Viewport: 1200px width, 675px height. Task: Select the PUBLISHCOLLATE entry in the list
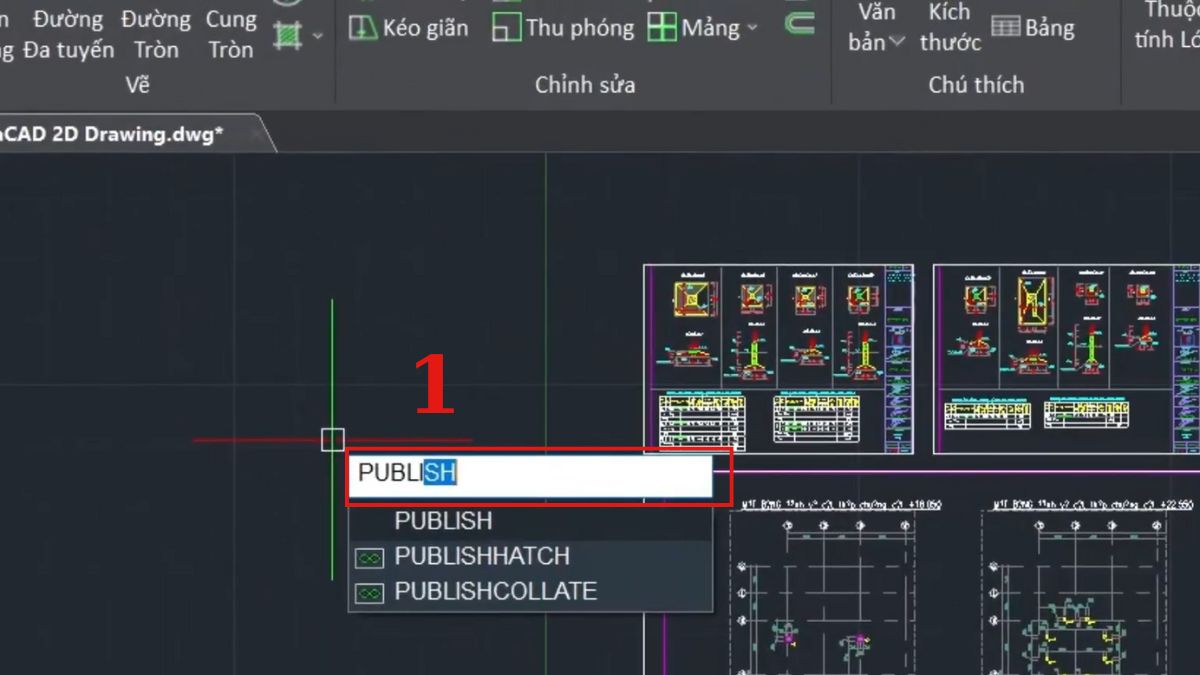[496, 592]
